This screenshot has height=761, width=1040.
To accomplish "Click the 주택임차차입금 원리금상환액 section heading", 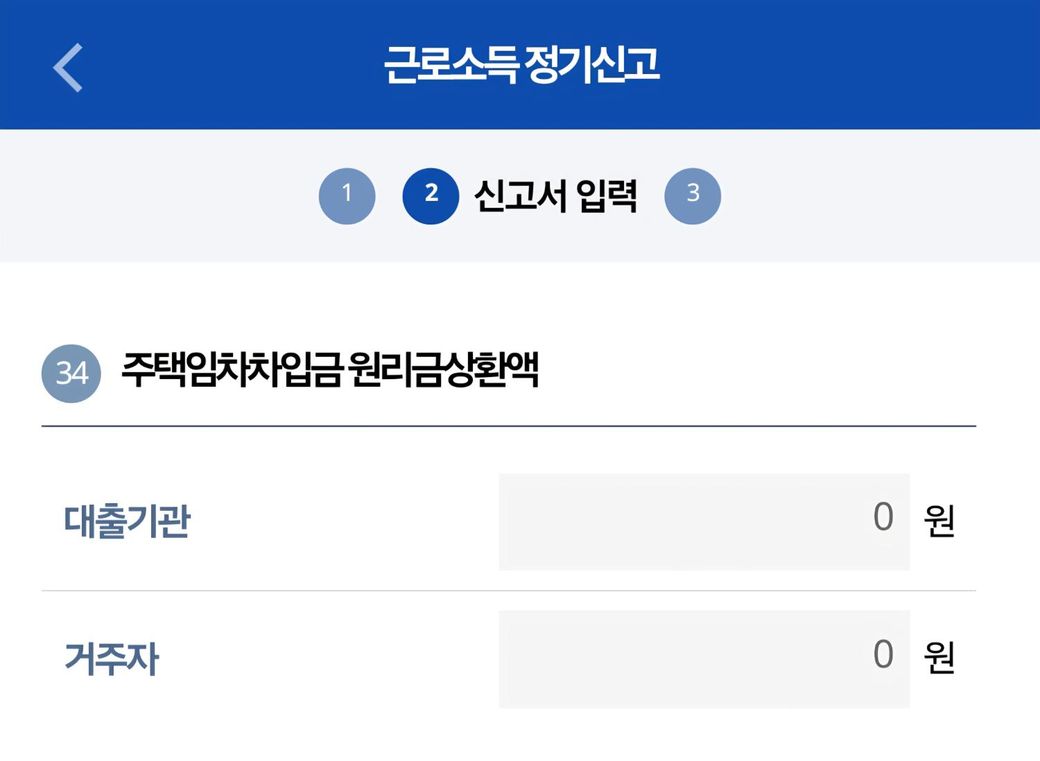I will point(330,372).
